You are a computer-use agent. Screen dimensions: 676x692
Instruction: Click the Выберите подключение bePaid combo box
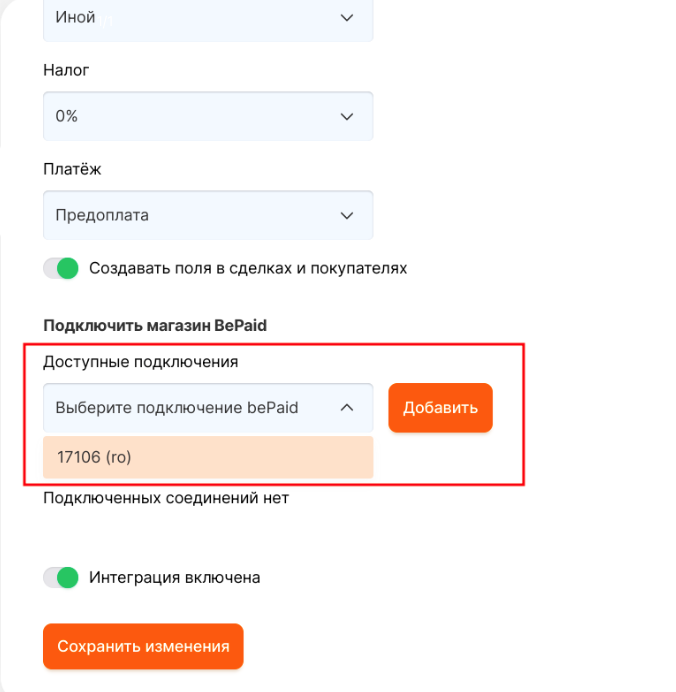(190, 408)
